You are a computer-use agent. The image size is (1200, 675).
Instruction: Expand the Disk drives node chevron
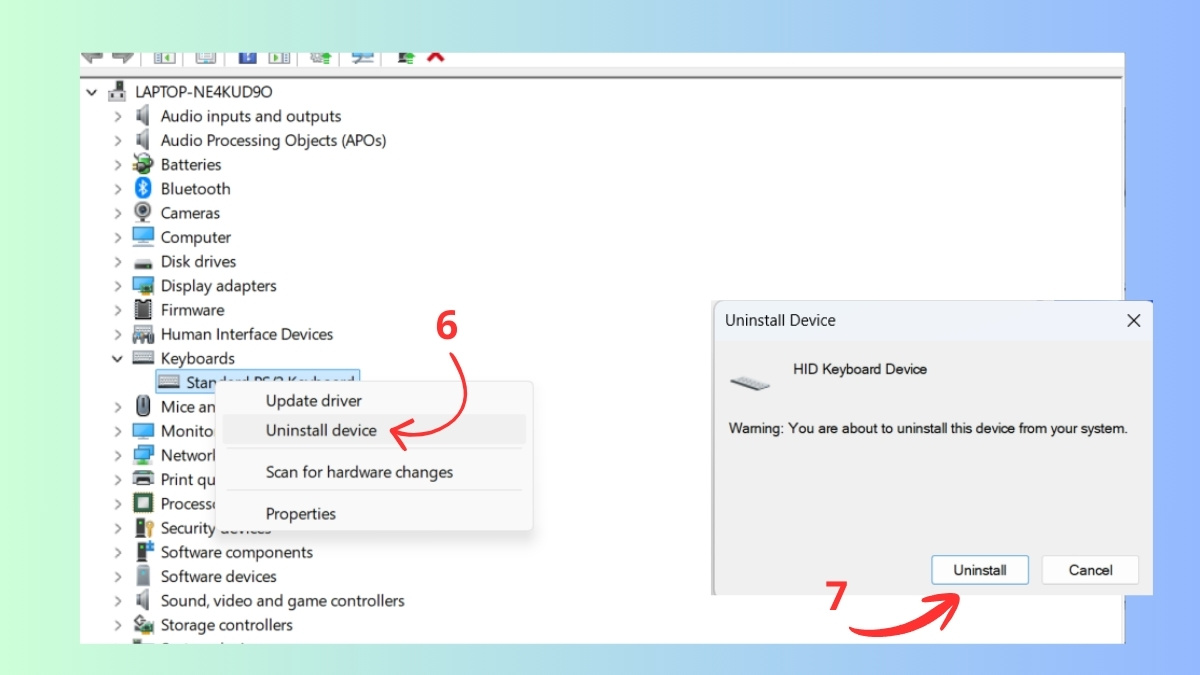(x=118, y=261)
